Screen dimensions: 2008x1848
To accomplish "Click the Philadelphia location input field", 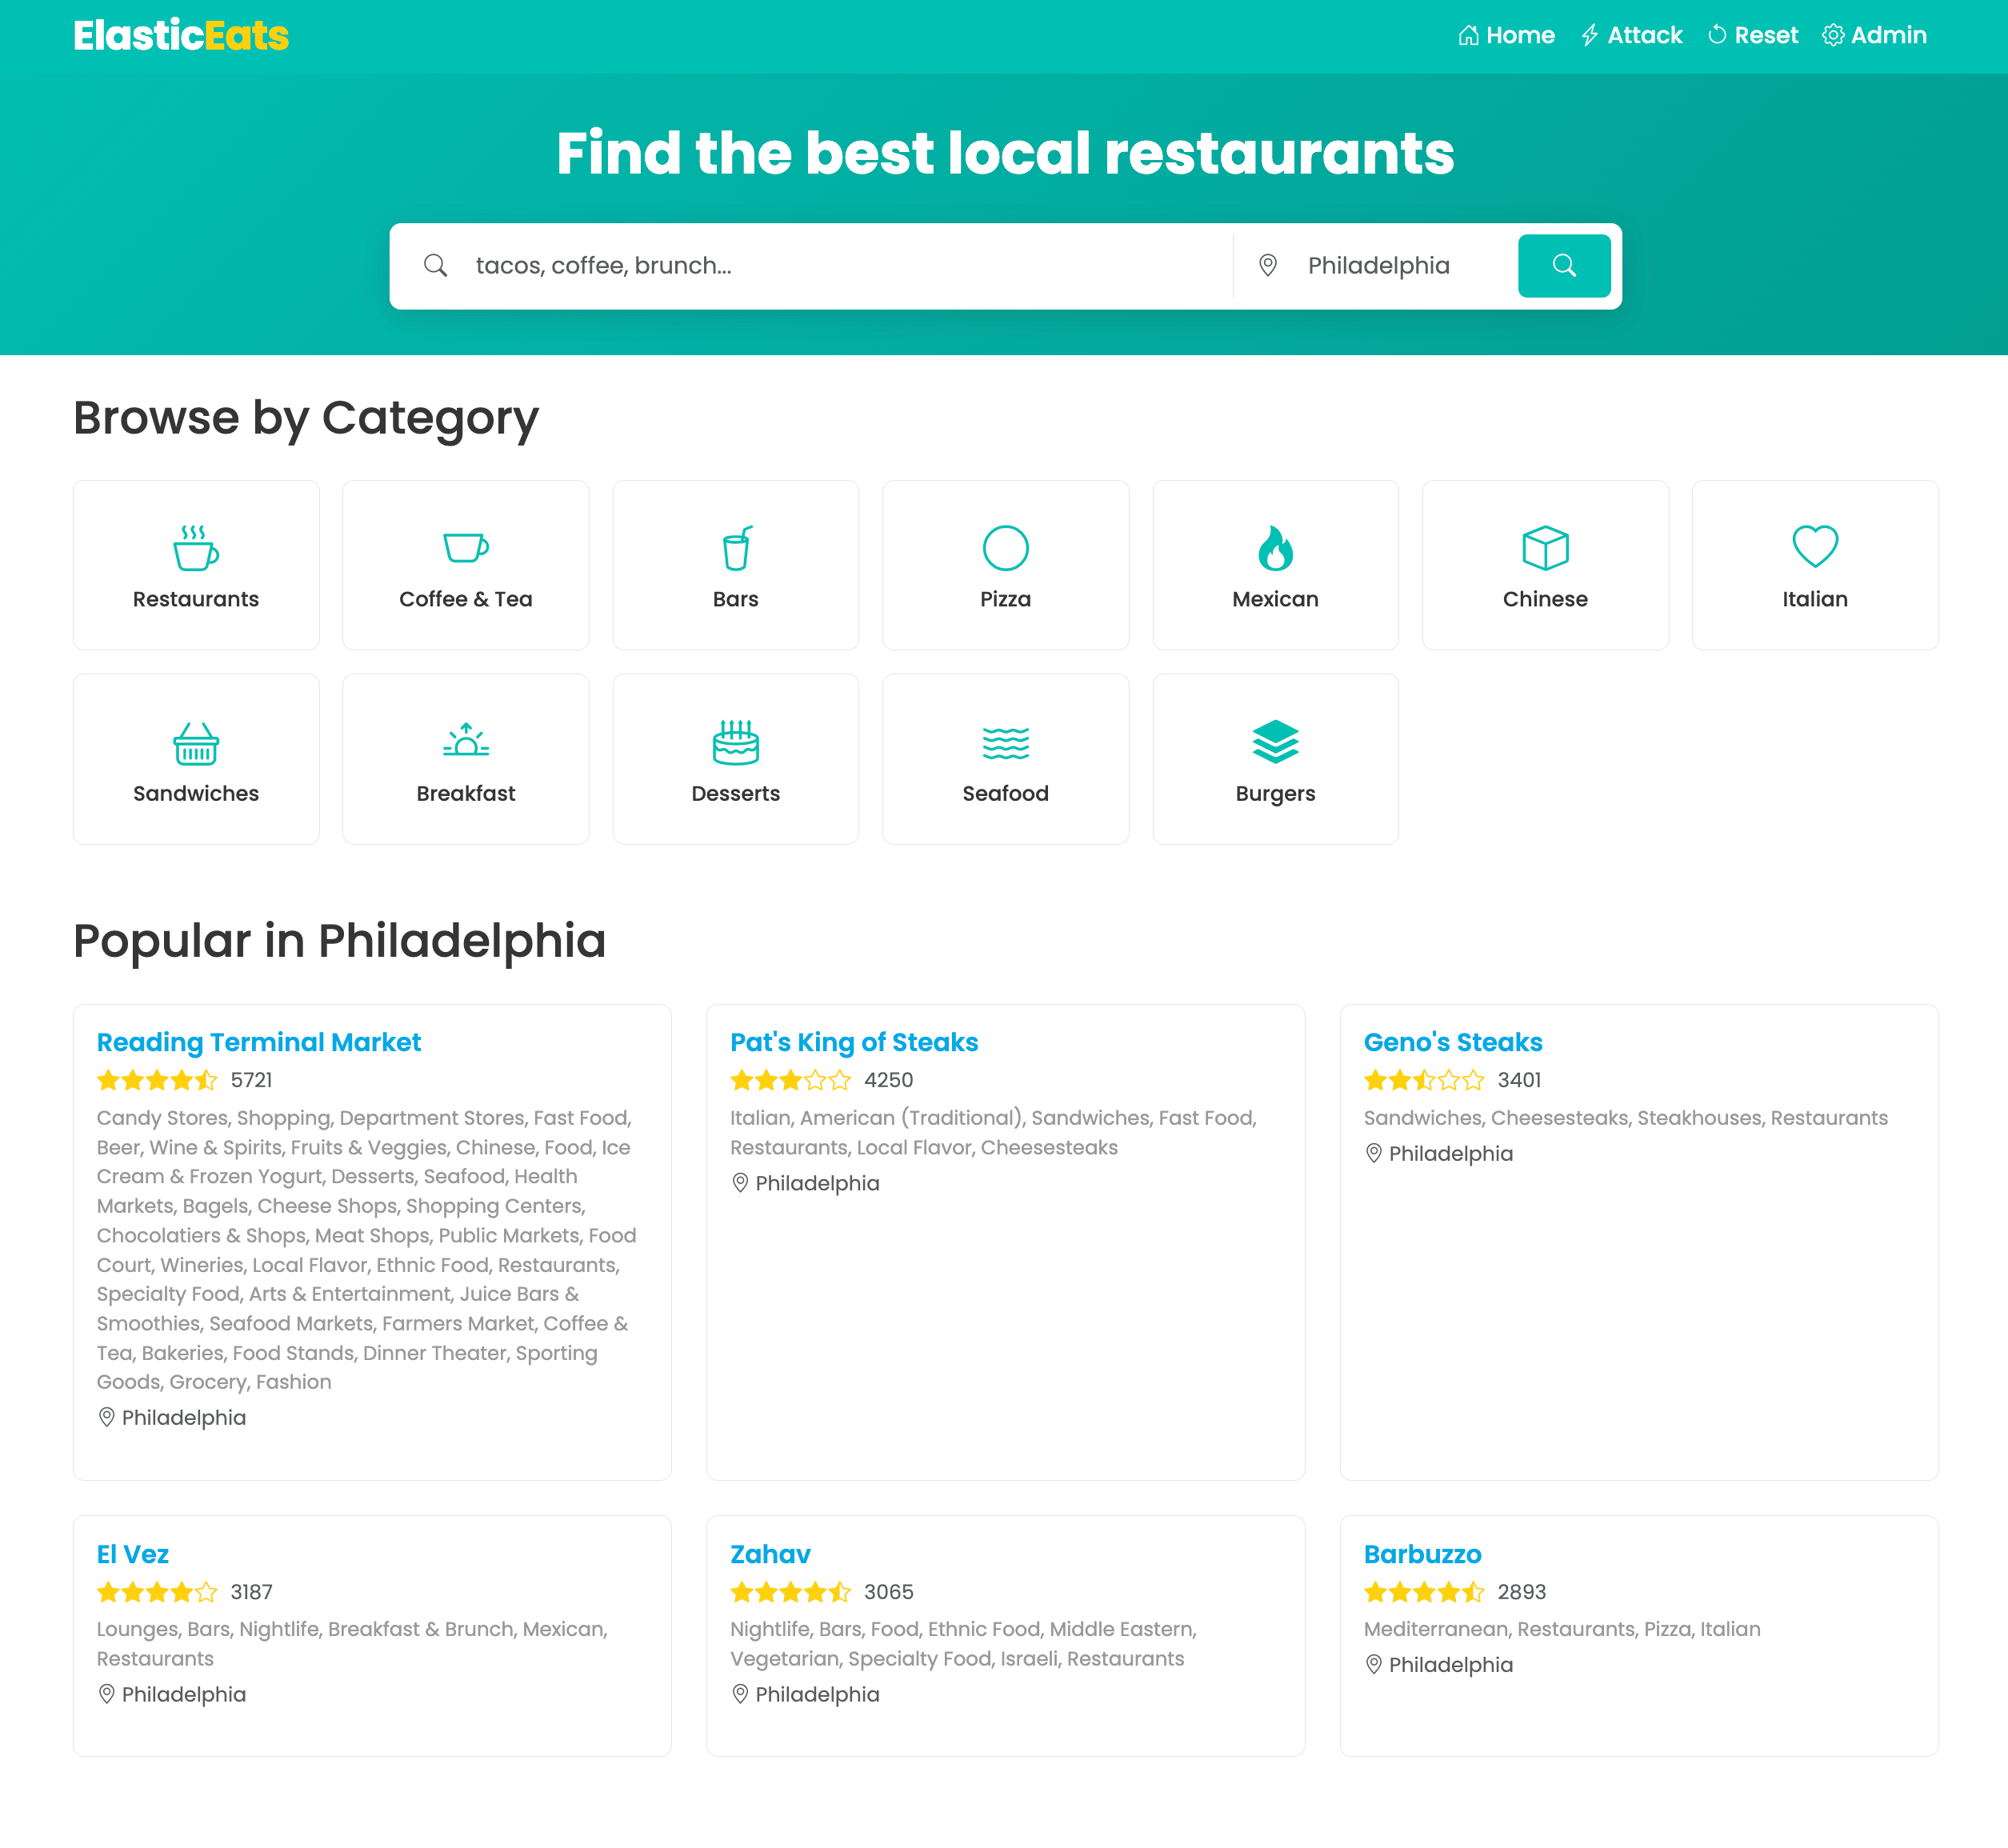I will pyautogui.click(x=1400, y=266).
